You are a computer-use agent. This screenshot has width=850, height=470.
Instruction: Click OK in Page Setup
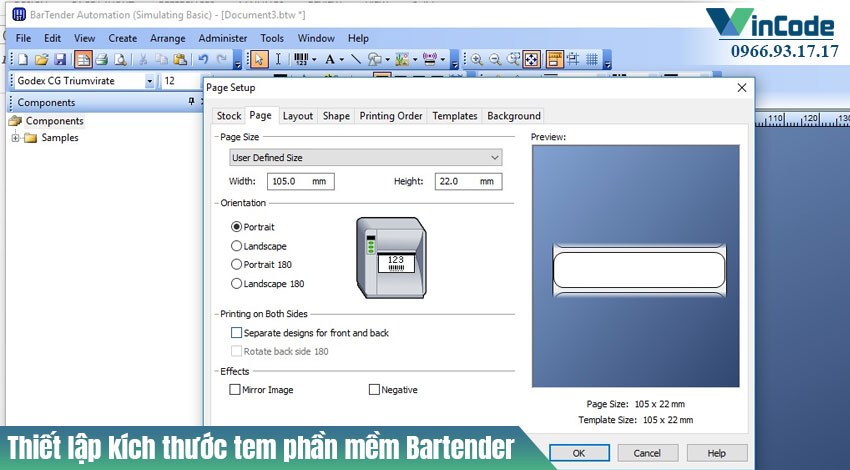coord(579,453)
